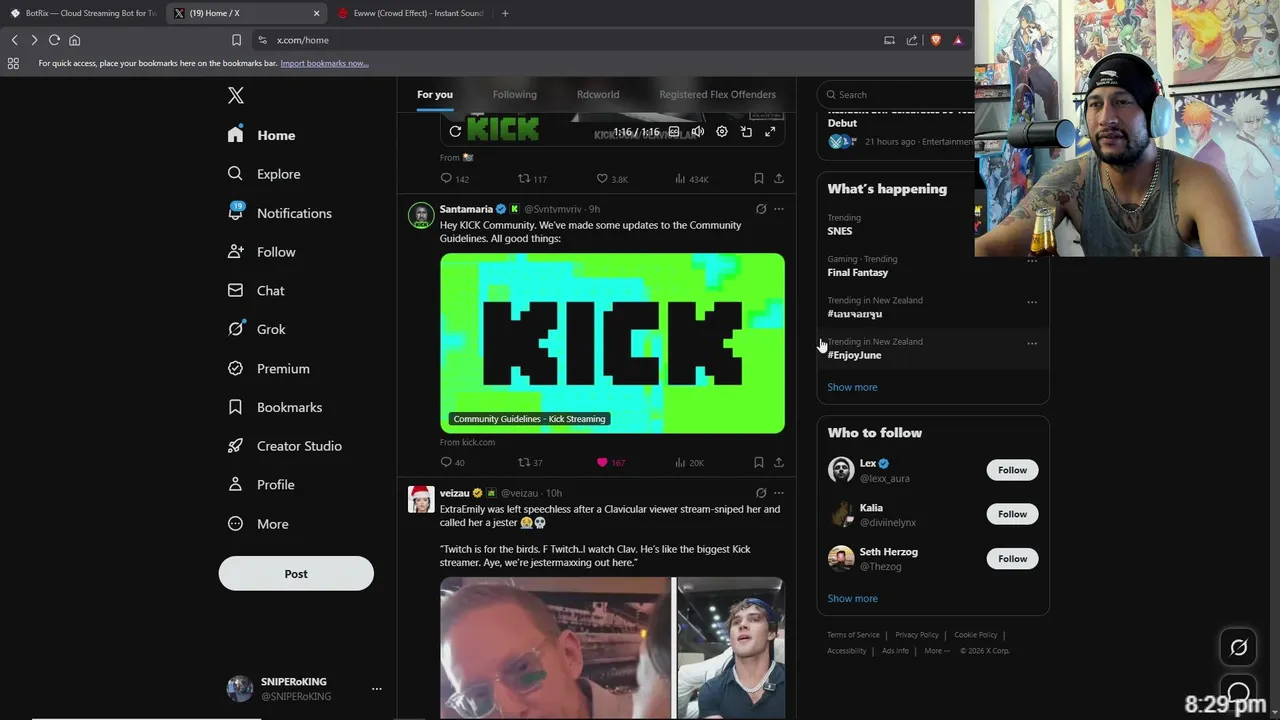Switch to Ewww Crowd Effect browser tab
This screenshot has width=1280, height=720.
click(411, 13)
